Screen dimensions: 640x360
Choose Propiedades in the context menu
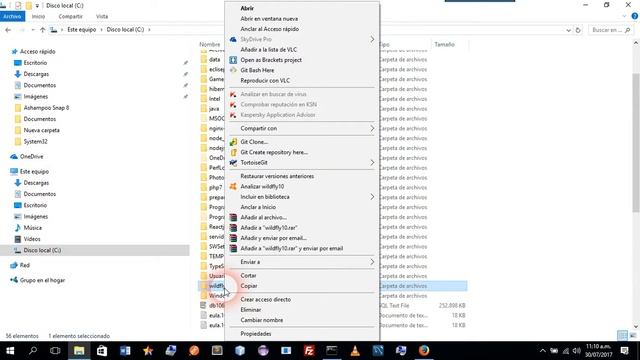click(256, 334)
